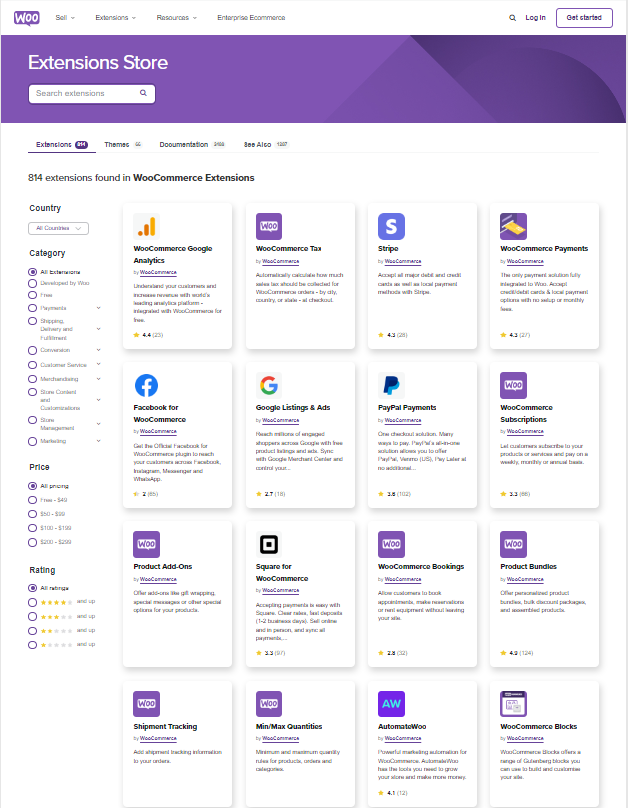This screenshot has width=628, height=808.
Task: Click the PayPal logo icon
Action: click(391, 385)
